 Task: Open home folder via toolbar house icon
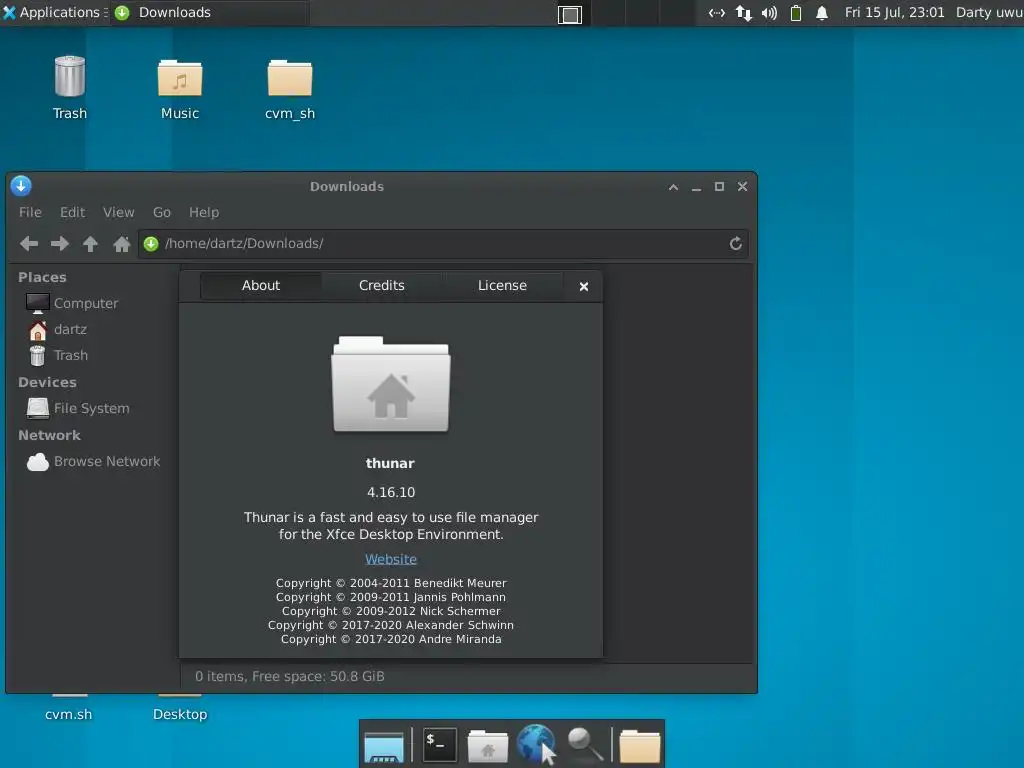click(121, 244)
